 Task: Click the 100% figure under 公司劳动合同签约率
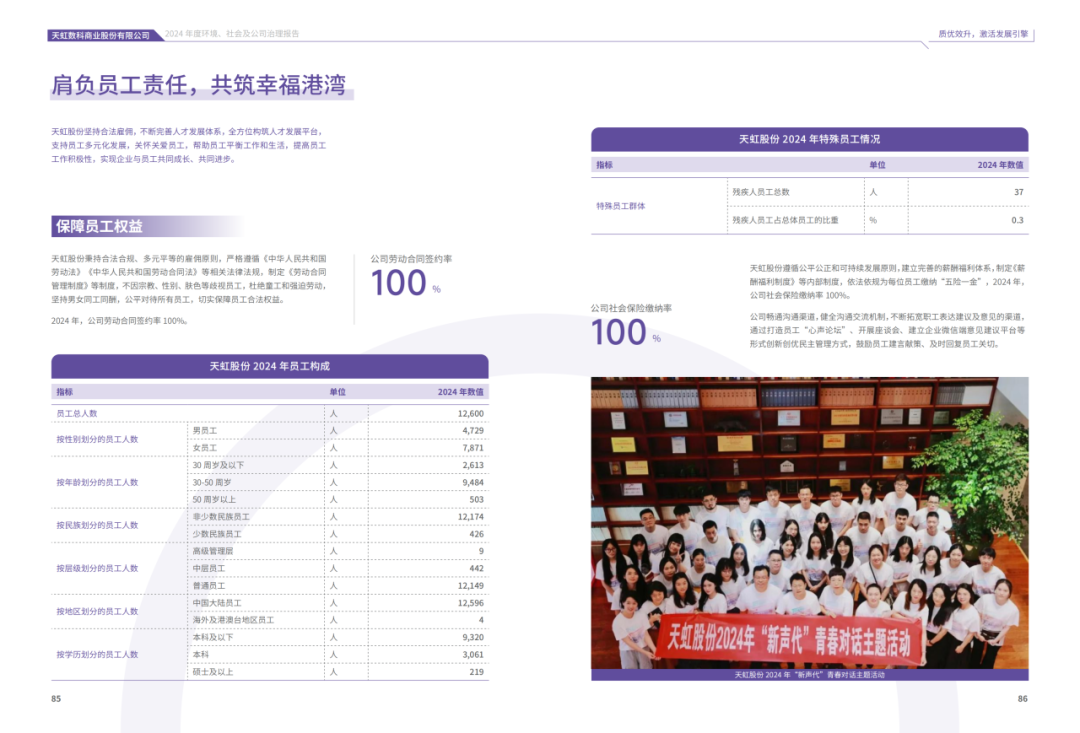(x=400, y=283)
